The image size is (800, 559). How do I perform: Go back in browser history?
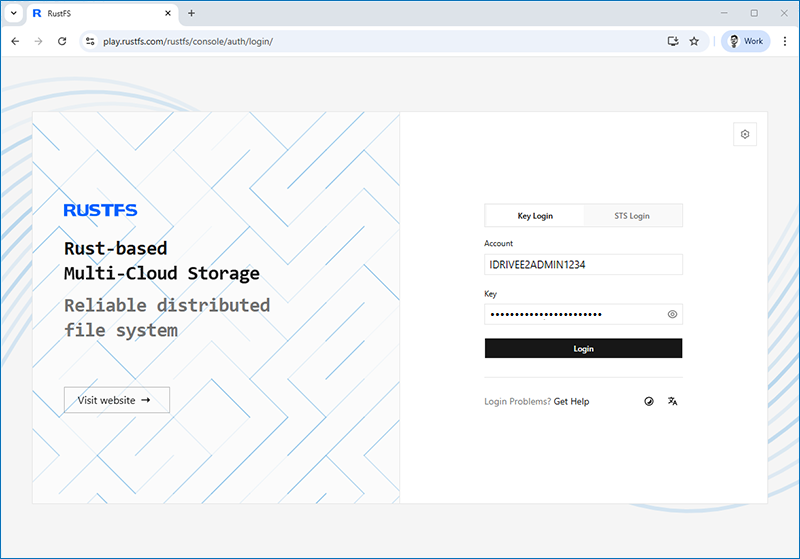pos(15,41)
